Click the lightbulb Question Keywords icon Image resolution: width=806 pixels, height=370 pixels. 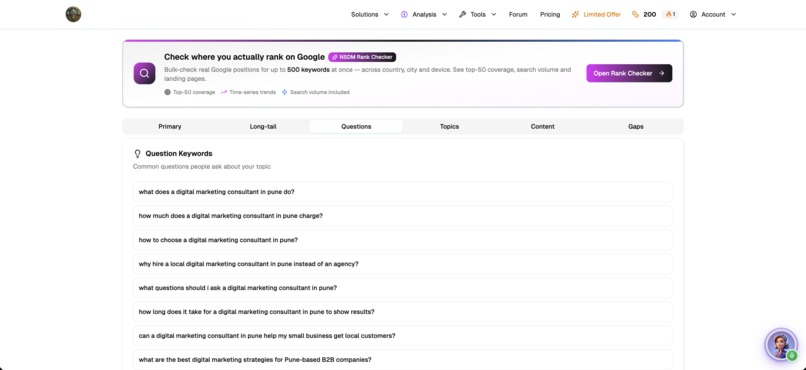(137, 154)
